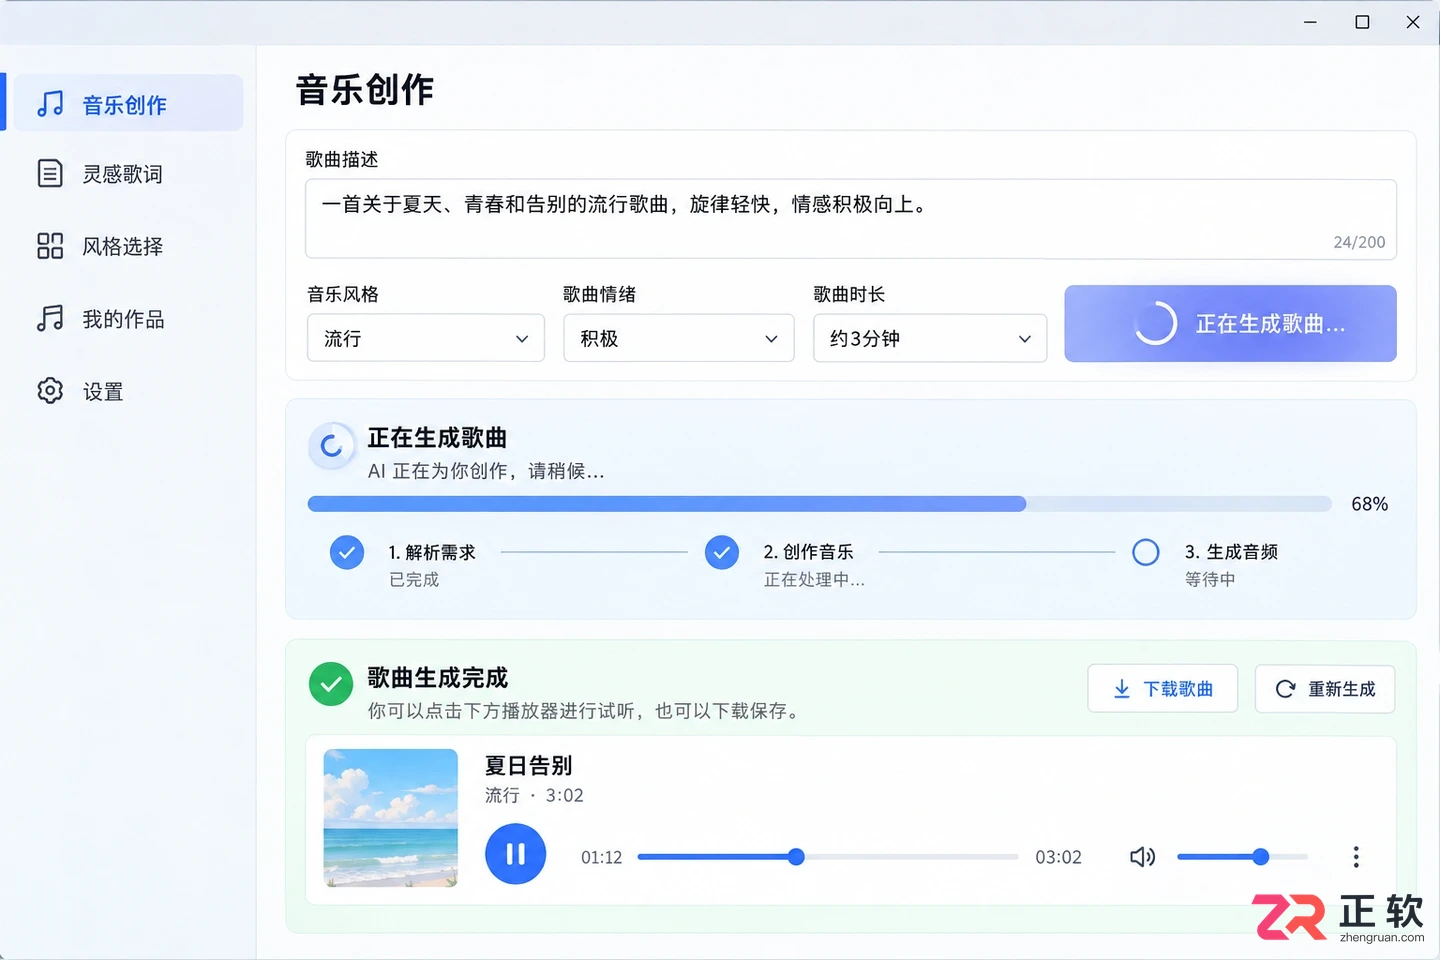This screenshot has height=960, width=1440.
Task: Click the 24/200 character counter
Action: (1359, 242)
